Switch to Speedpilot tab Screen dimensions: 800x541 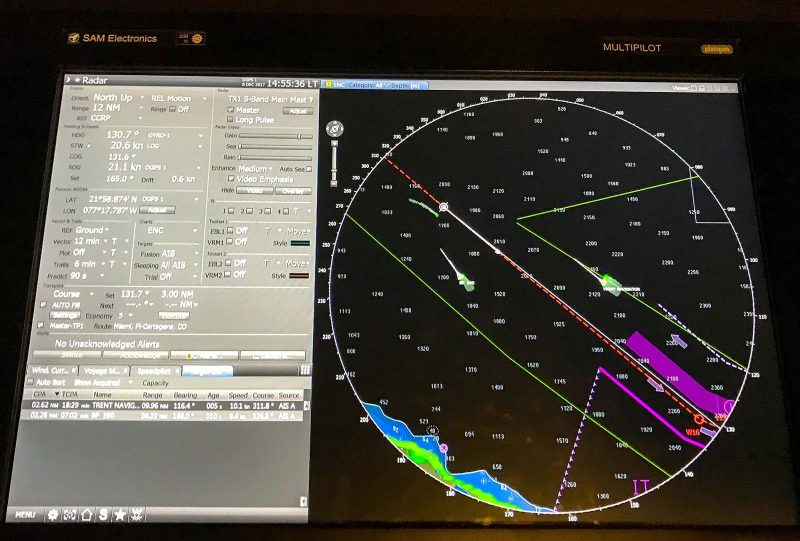coord(155,371)
